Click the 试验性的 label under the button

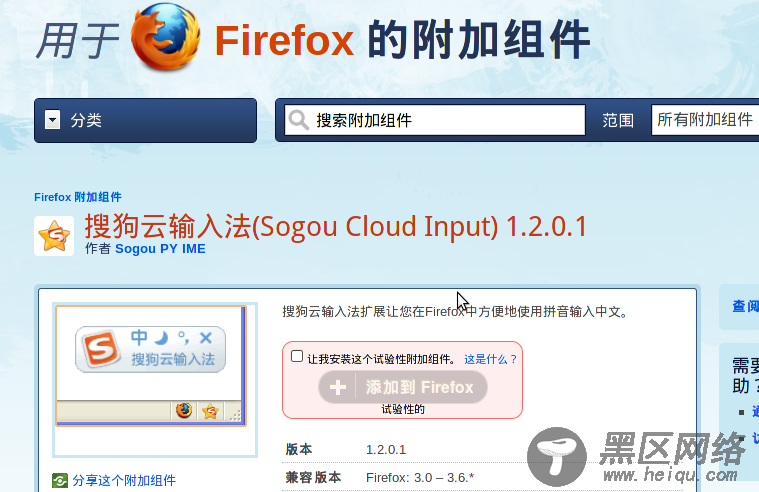click(403, 410)
